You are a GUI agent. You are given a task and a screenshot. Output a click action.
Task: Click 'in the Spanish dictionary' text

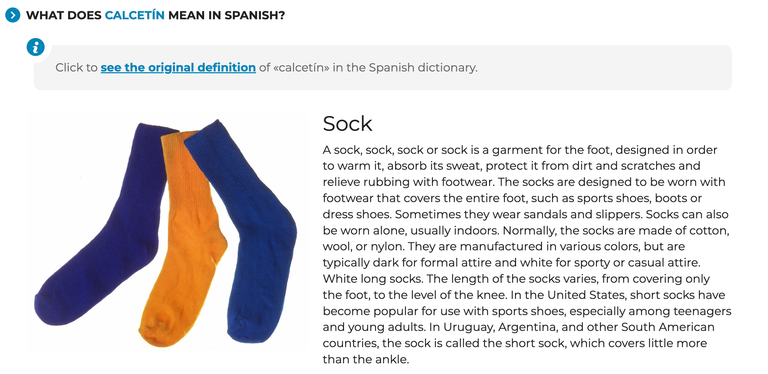[405, 68]
